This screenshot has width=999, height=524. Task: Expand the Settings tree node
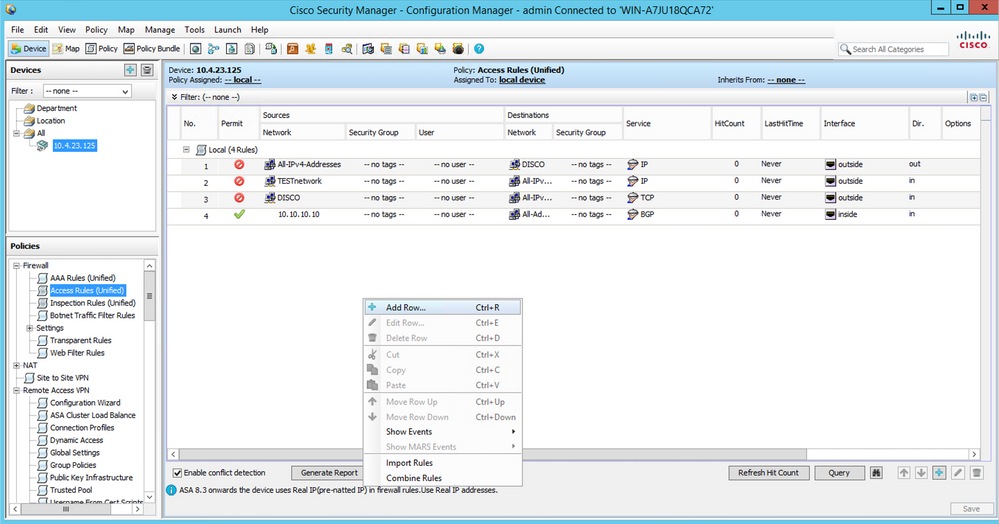29,328
